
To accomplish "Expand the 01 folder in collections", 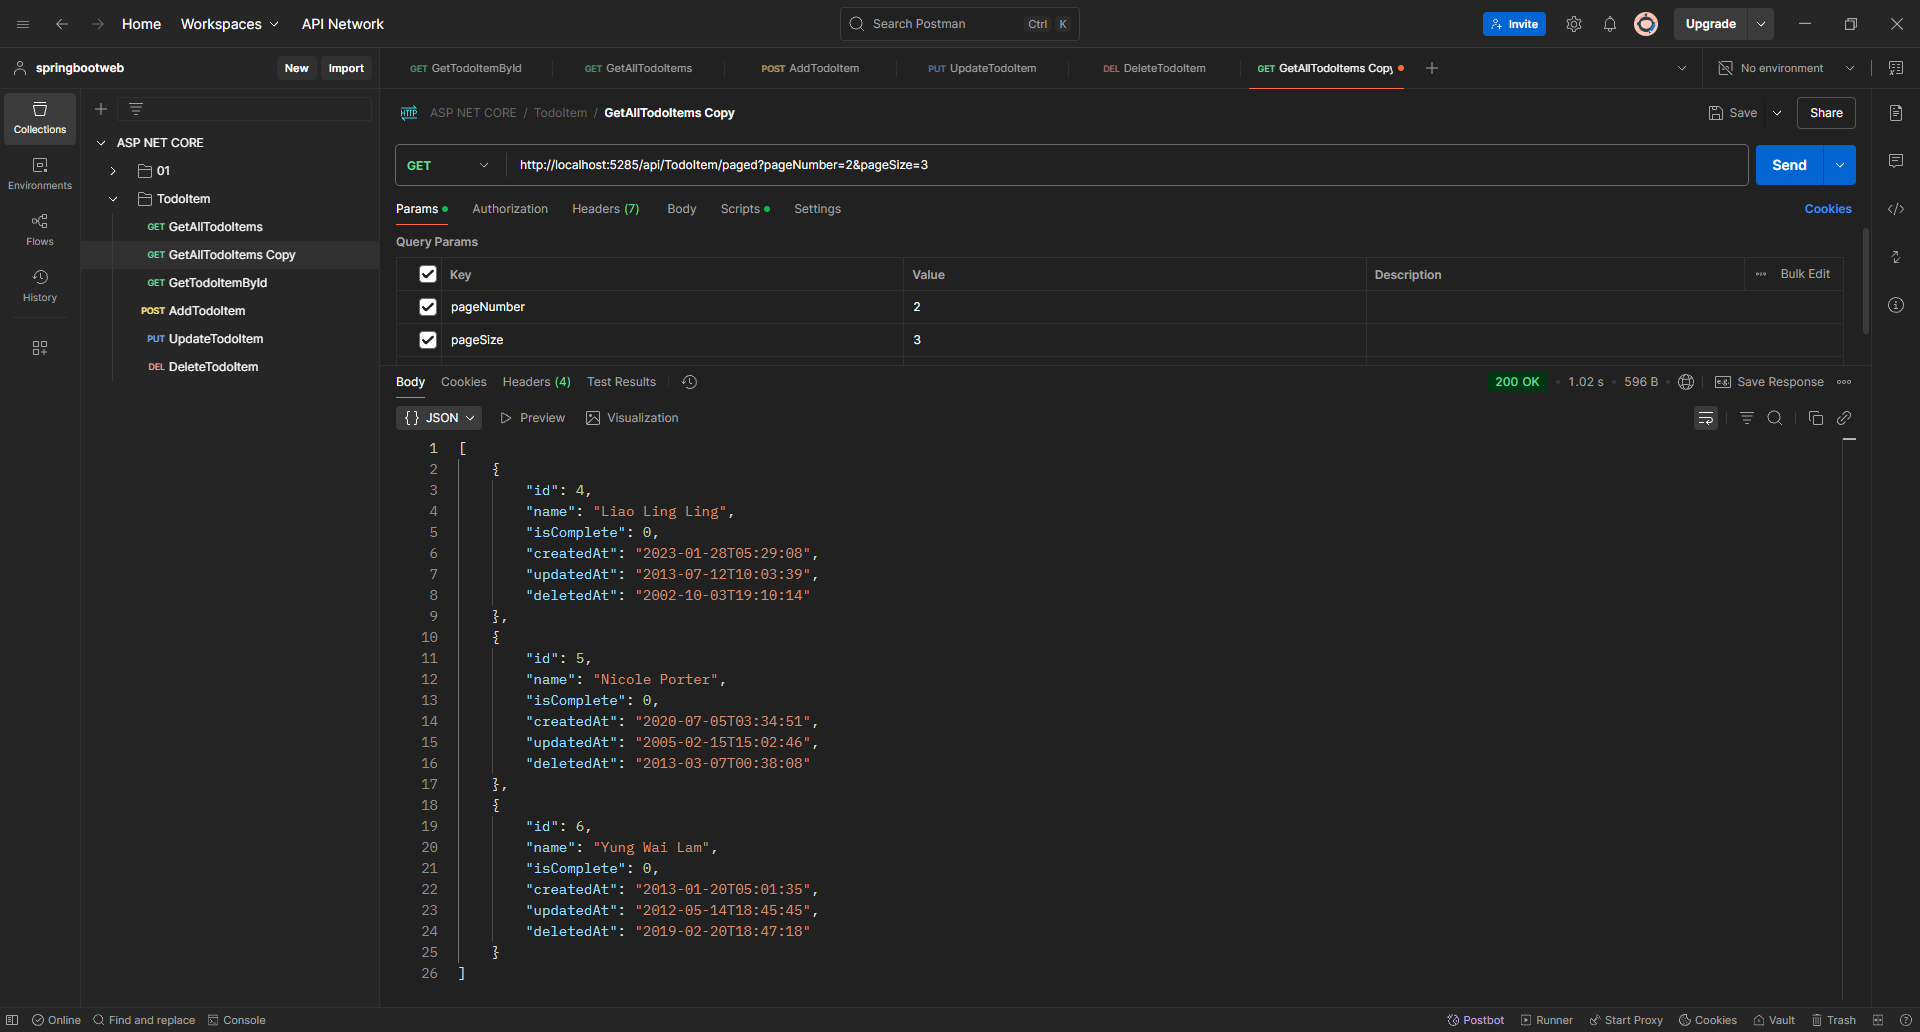I will (113, 171).
